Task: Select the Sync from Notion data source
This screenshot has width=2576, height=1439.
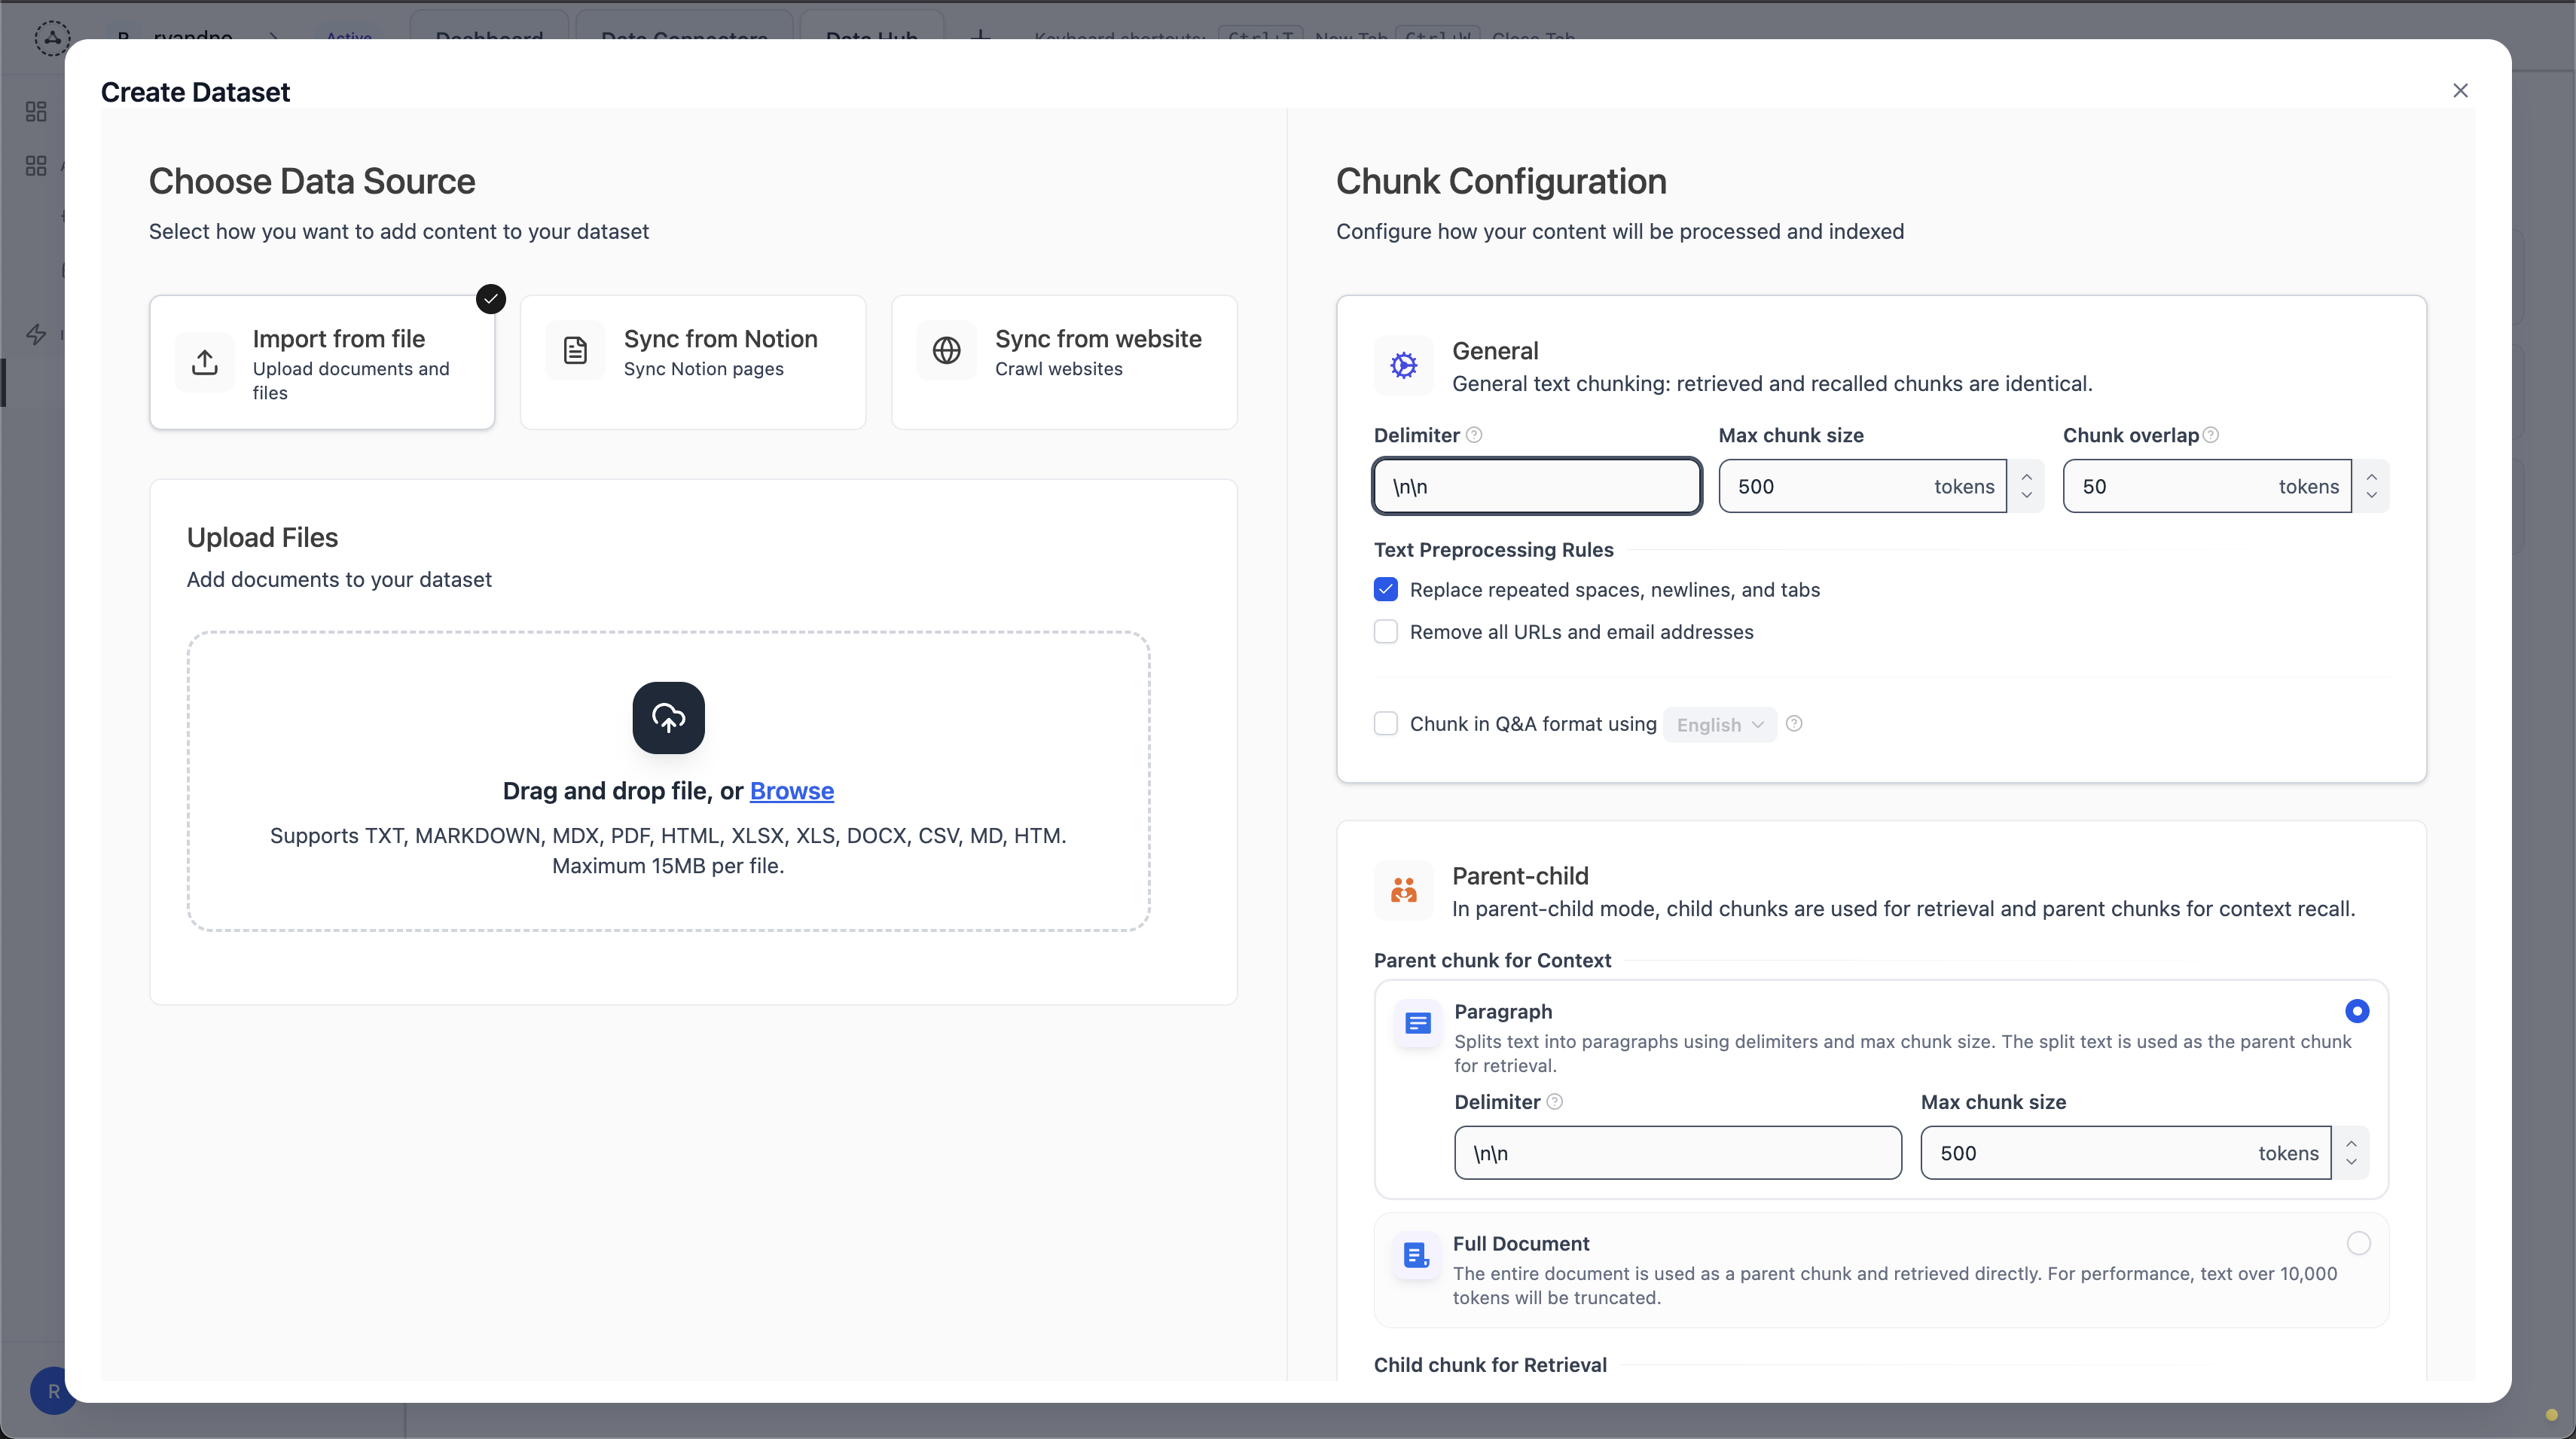Action: [693, 362]
